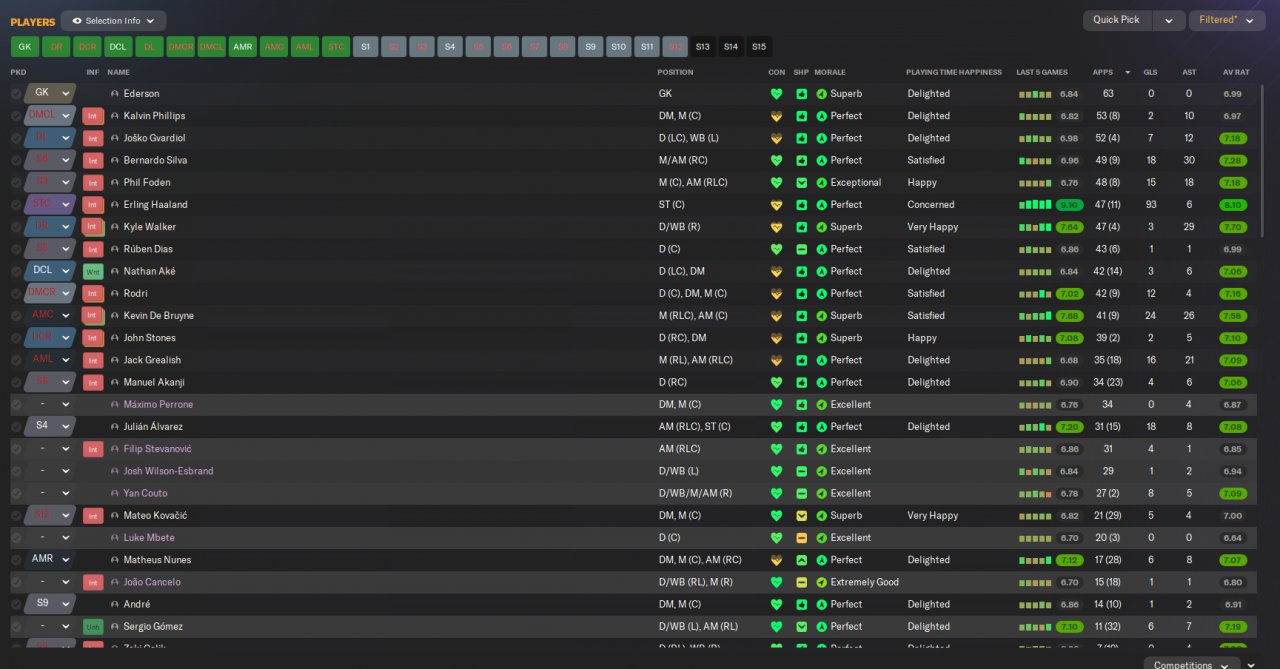Expand the Quick Pick arrow menu
Image resolution: width=1280 pixels, height=669 pixels.
point(1169,20)
